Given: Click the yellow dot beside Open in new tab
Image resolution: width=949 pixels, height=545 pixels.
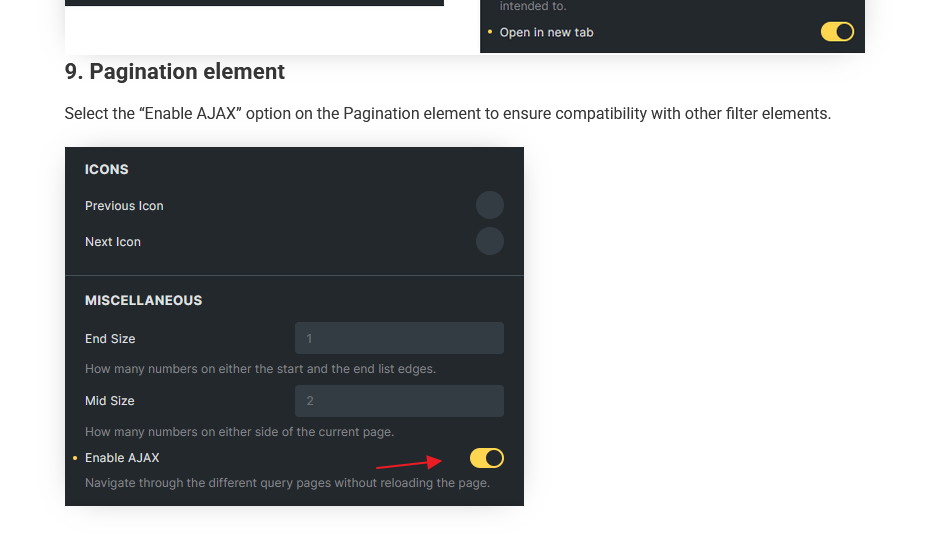Looking at the screenshot, I should pyautogui.click(x=490, y=33).
